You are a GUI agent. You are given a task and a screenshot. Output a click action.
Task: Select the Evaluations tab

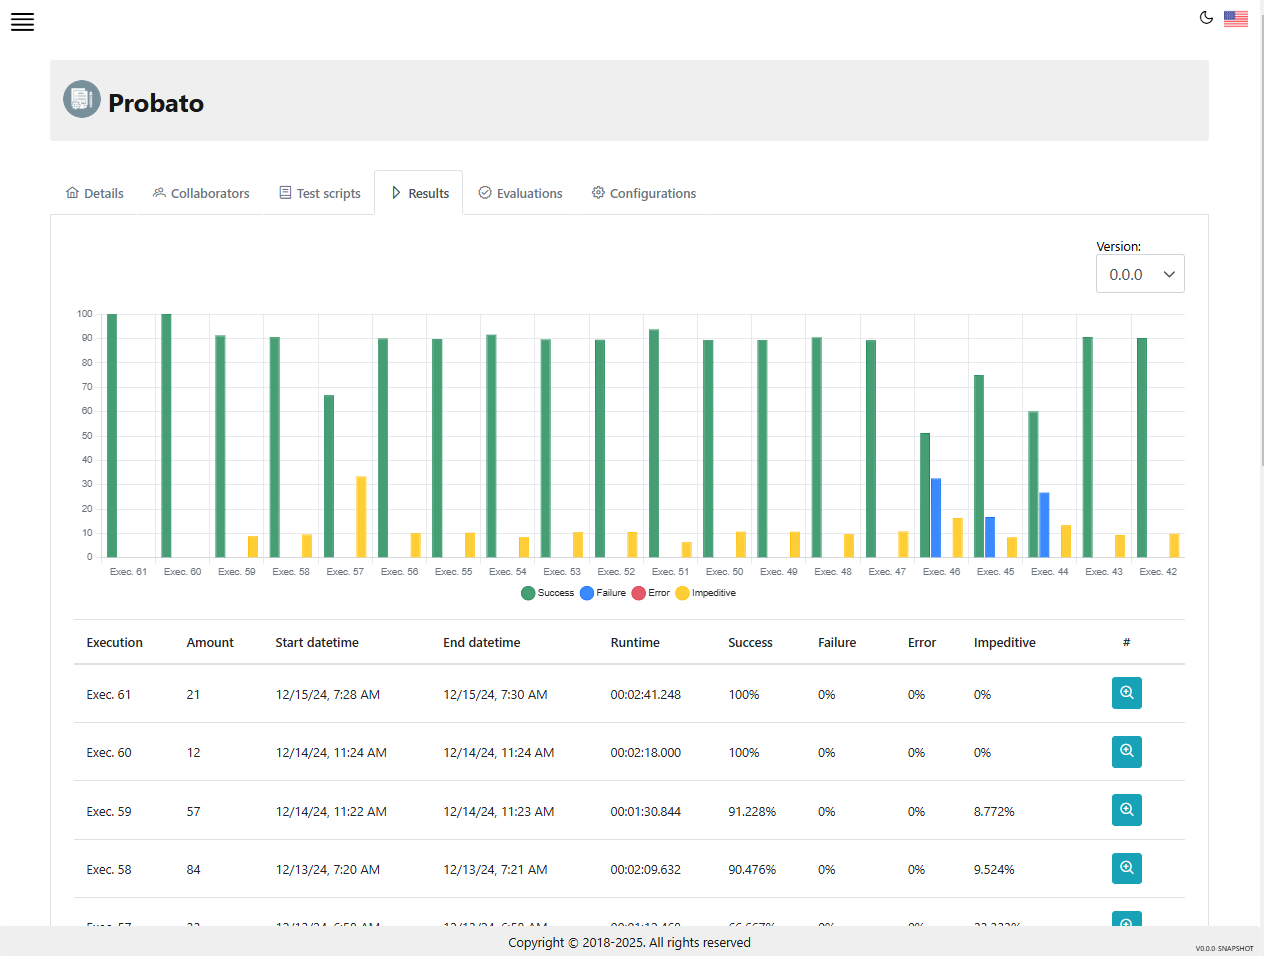click(520, 193)
